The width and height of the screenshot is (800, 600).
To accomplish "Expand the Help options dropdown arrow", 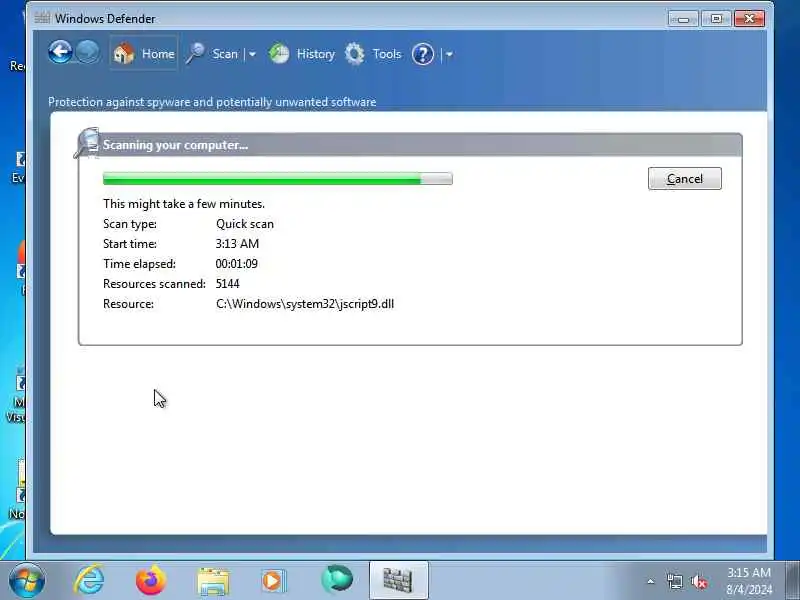I will tap(449, 54).
